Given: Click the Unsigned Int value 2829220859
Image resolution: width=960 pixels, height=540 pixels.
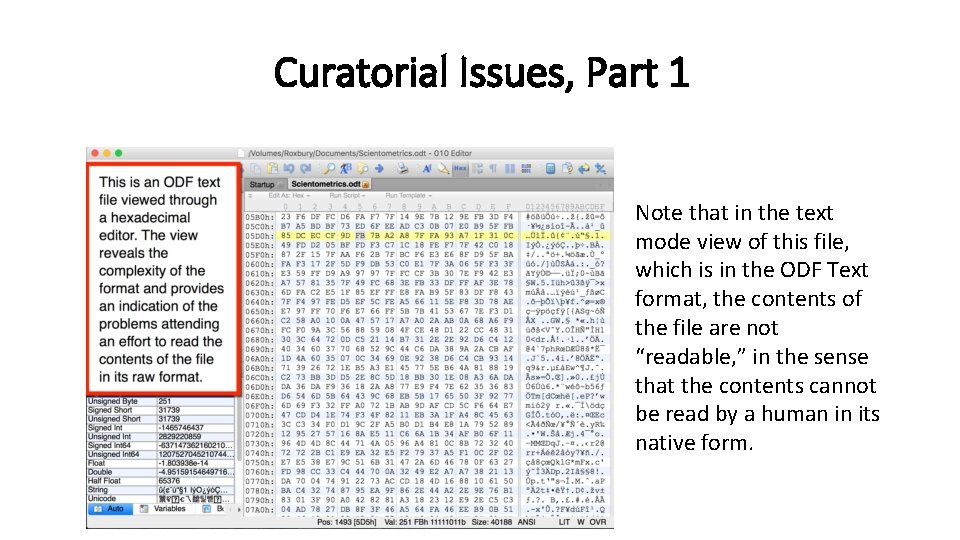Looking at the screenshot, I should (196, 437).
